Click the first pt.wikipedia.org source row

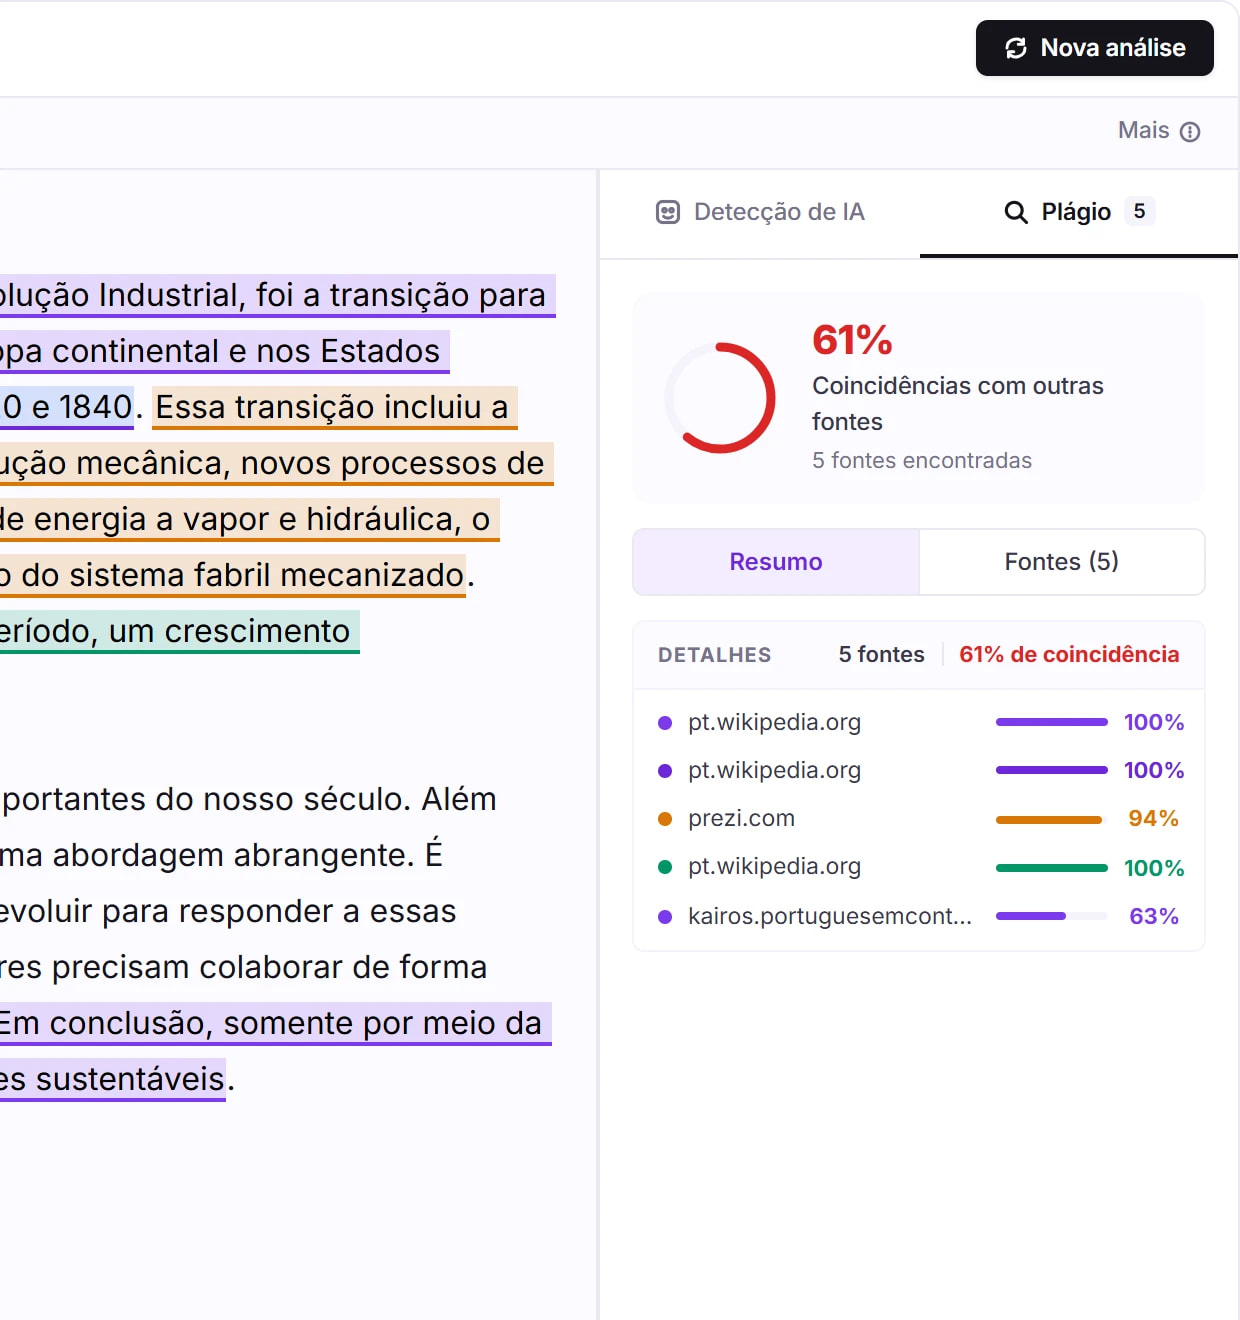(x=919, y=722)
